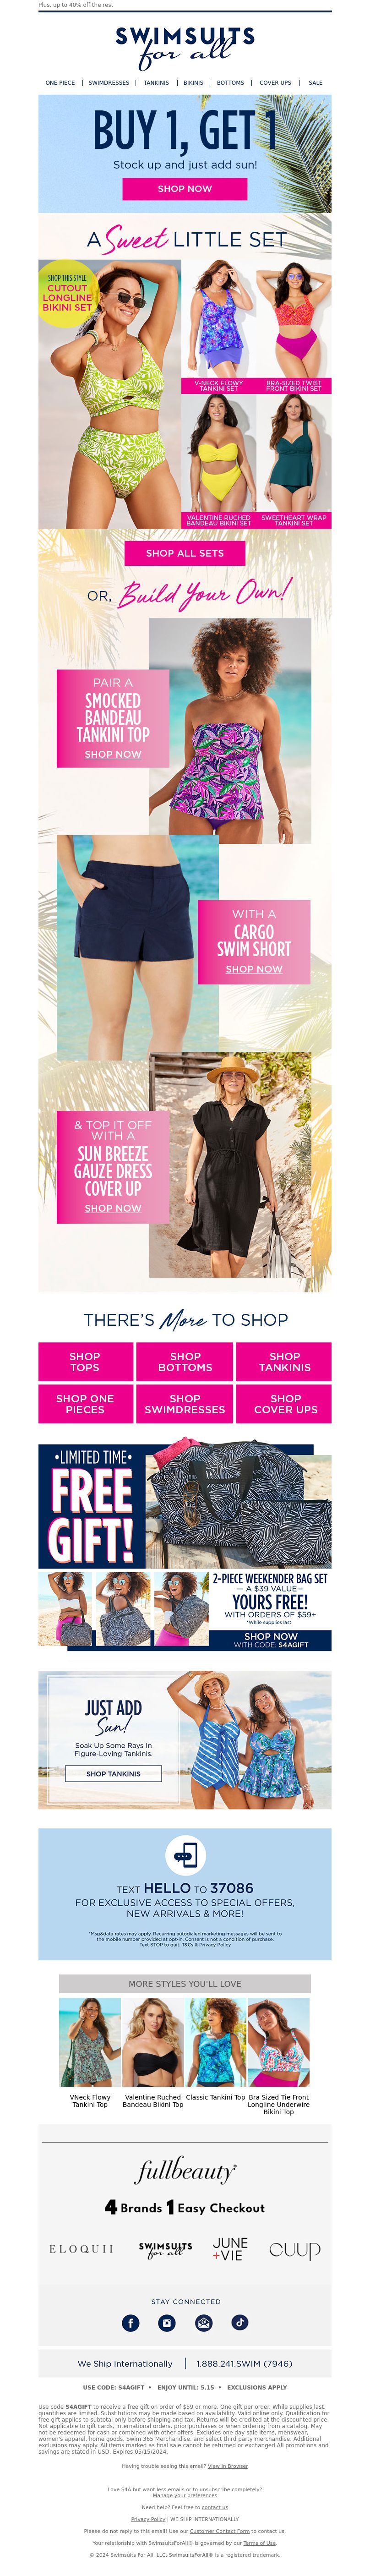Follow the Shop Now link for Cargo Swim Short

click(x=254, y=969)
